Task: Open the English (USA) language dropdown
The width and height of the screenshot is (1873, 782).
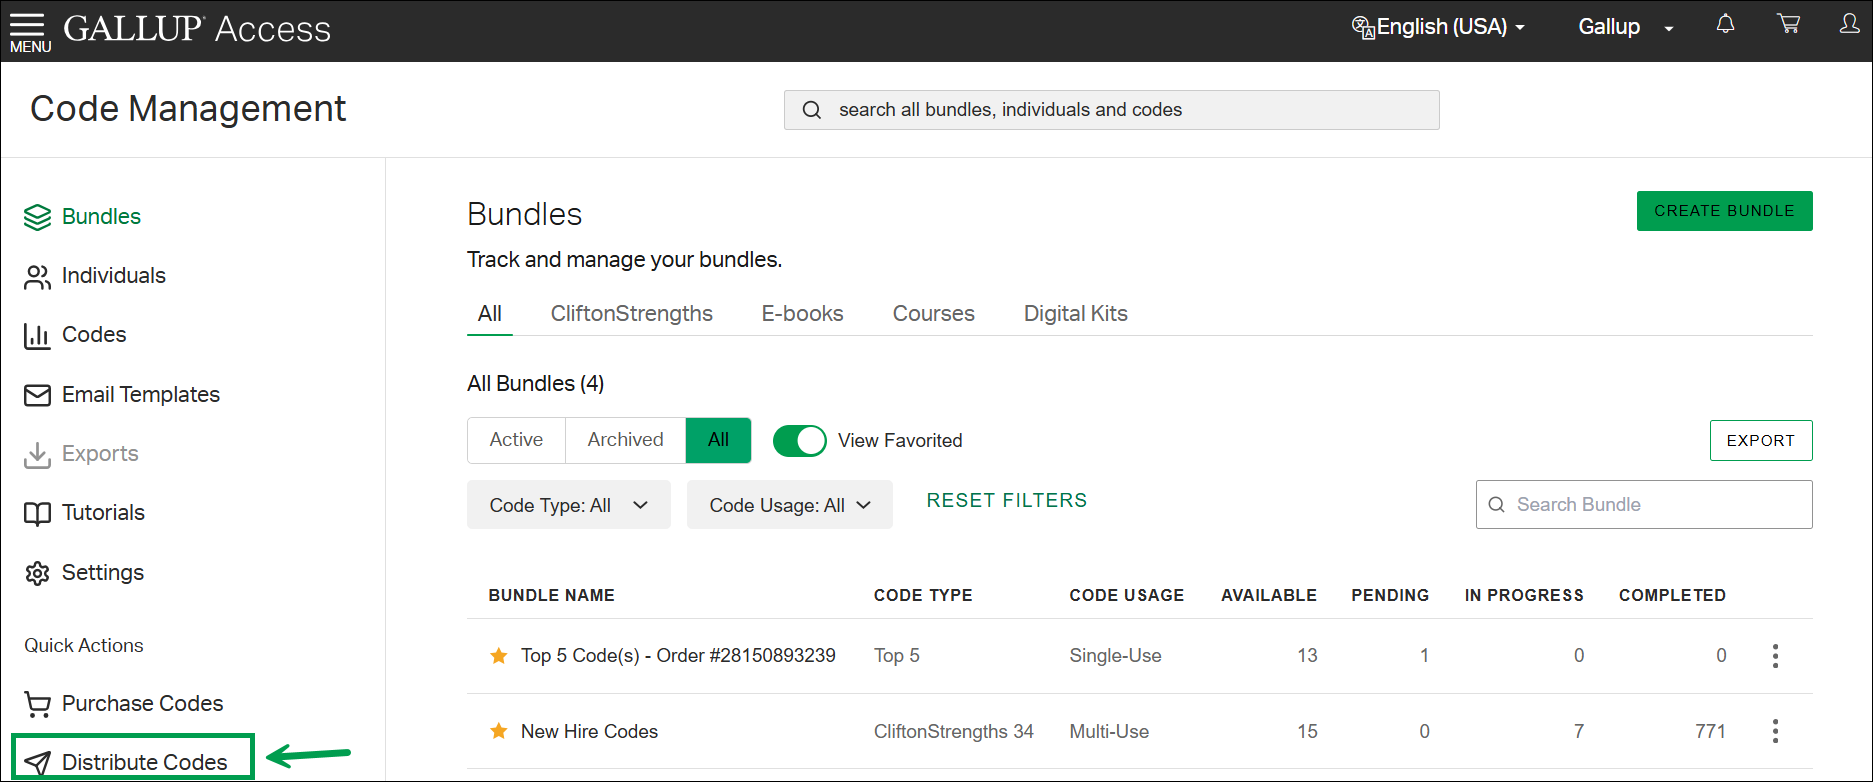Action: [x=1438, y=27]
